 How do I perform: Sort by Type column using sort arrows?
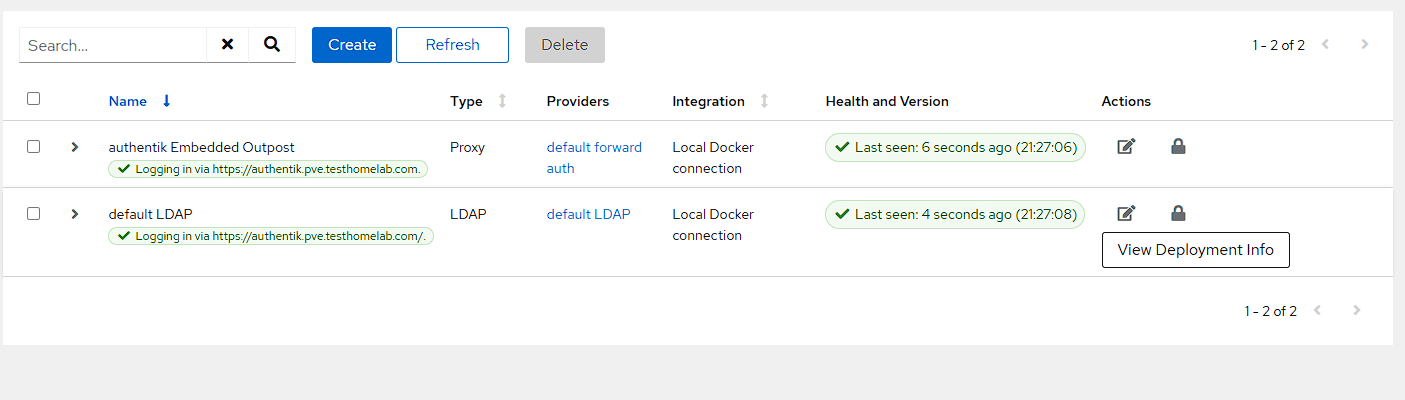[x=502, y=101]
